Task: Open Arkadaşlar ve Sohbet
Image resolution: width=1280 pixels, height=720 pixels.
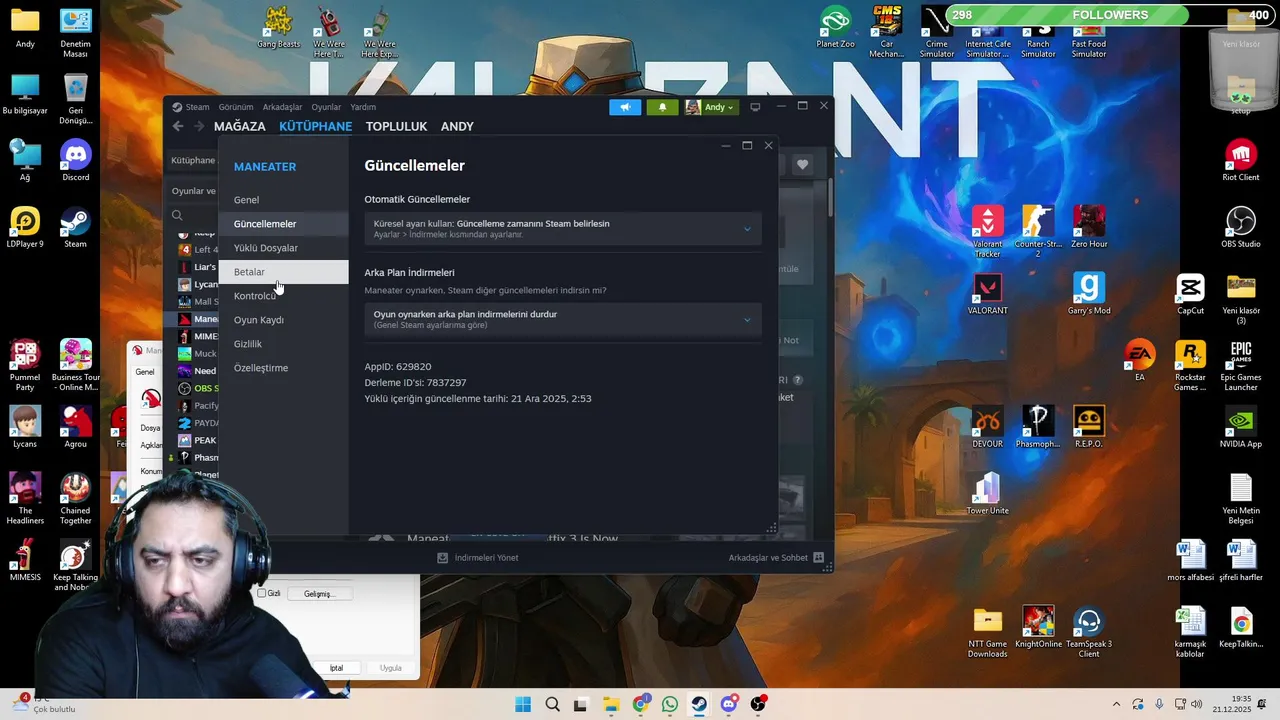Action: 776,558
